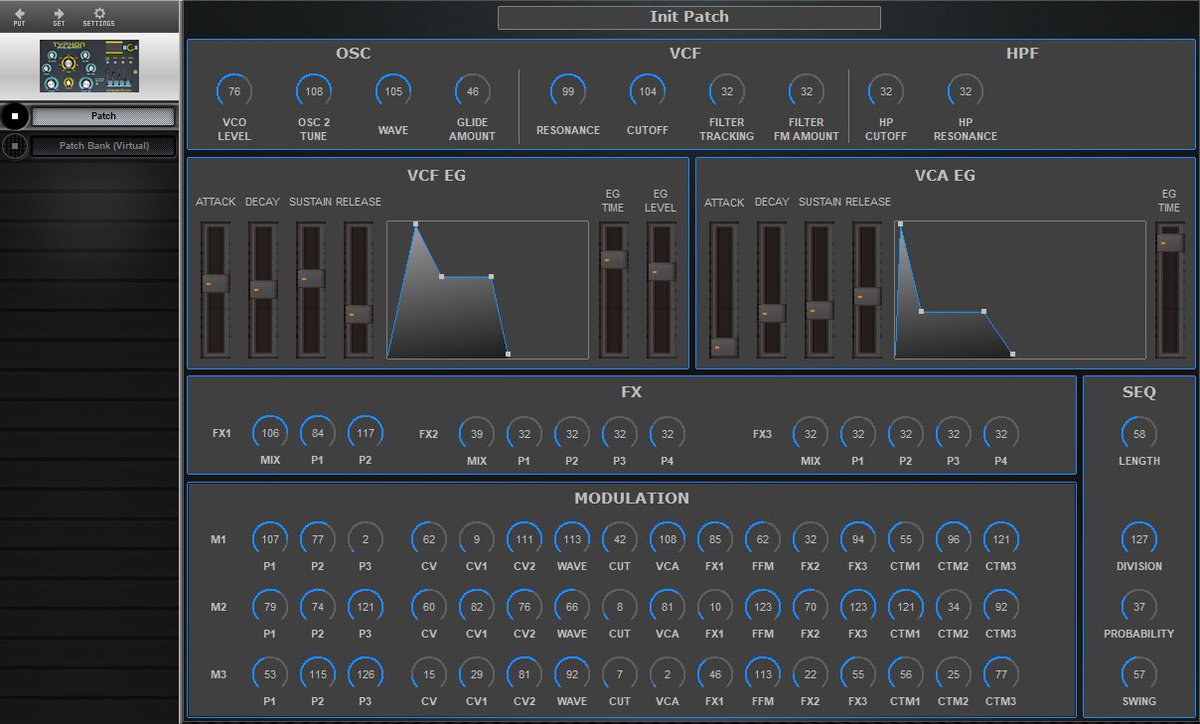Viewport: 1200px width, 724px height.
Task: Click the PUT arrow icon
Action: point(19,13)
